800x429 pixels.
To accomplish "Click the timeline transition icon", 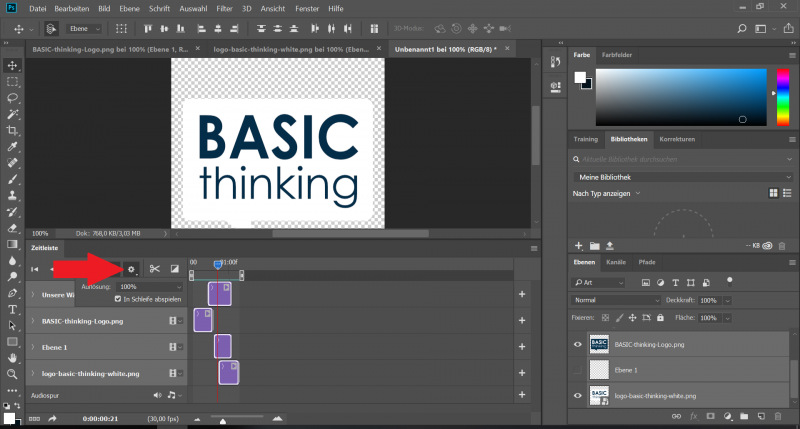I will click(x=174, y=269).
